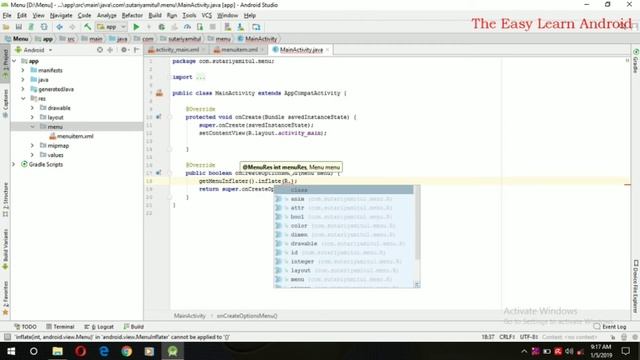Choose 'layout' in autocomplete popup
This screenshot has width=640, height=360.
345,270
